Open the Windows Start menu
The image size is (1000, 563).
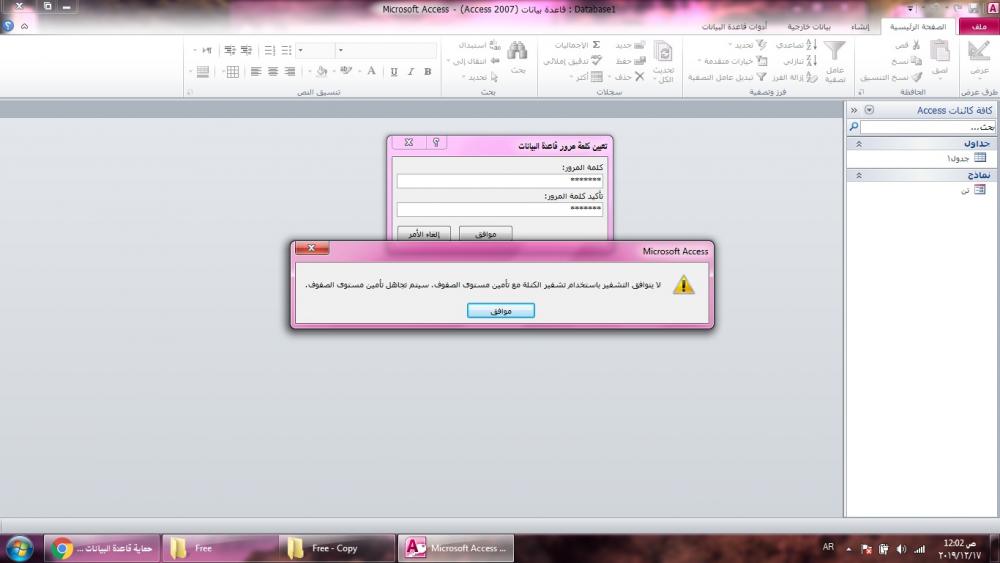[x=19, y=548]
